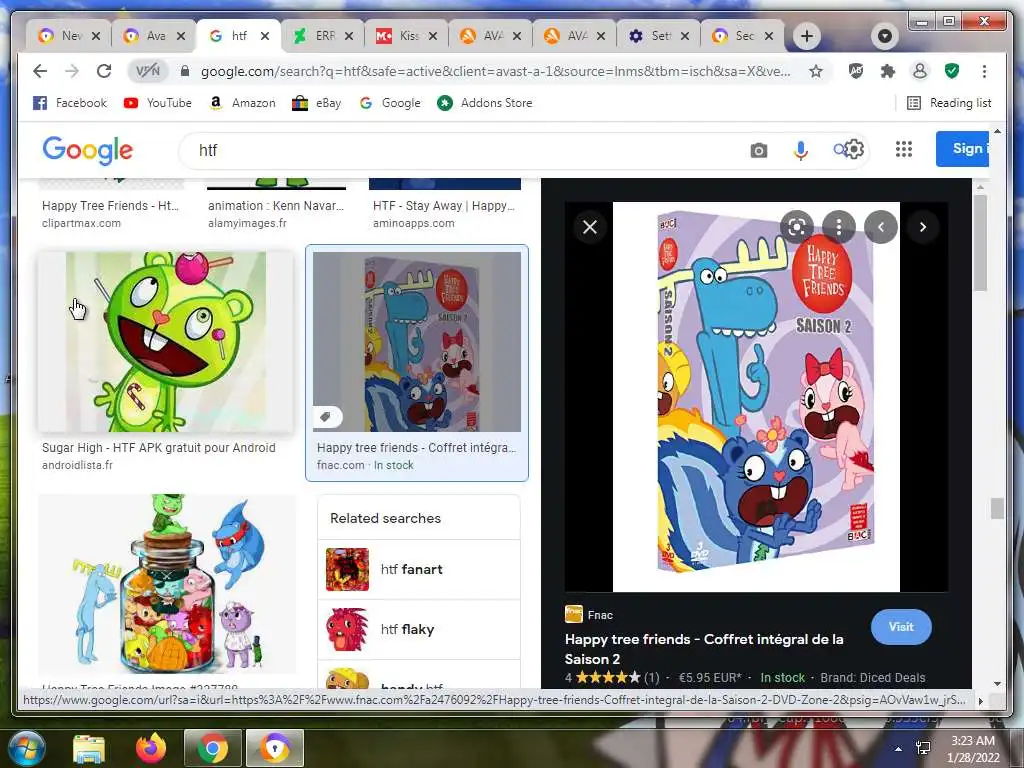Image resolution: width=1024 pixels, height=768 pixels.
Task: Open the extensions puzzle piece menu
Action: coord(888,71)
